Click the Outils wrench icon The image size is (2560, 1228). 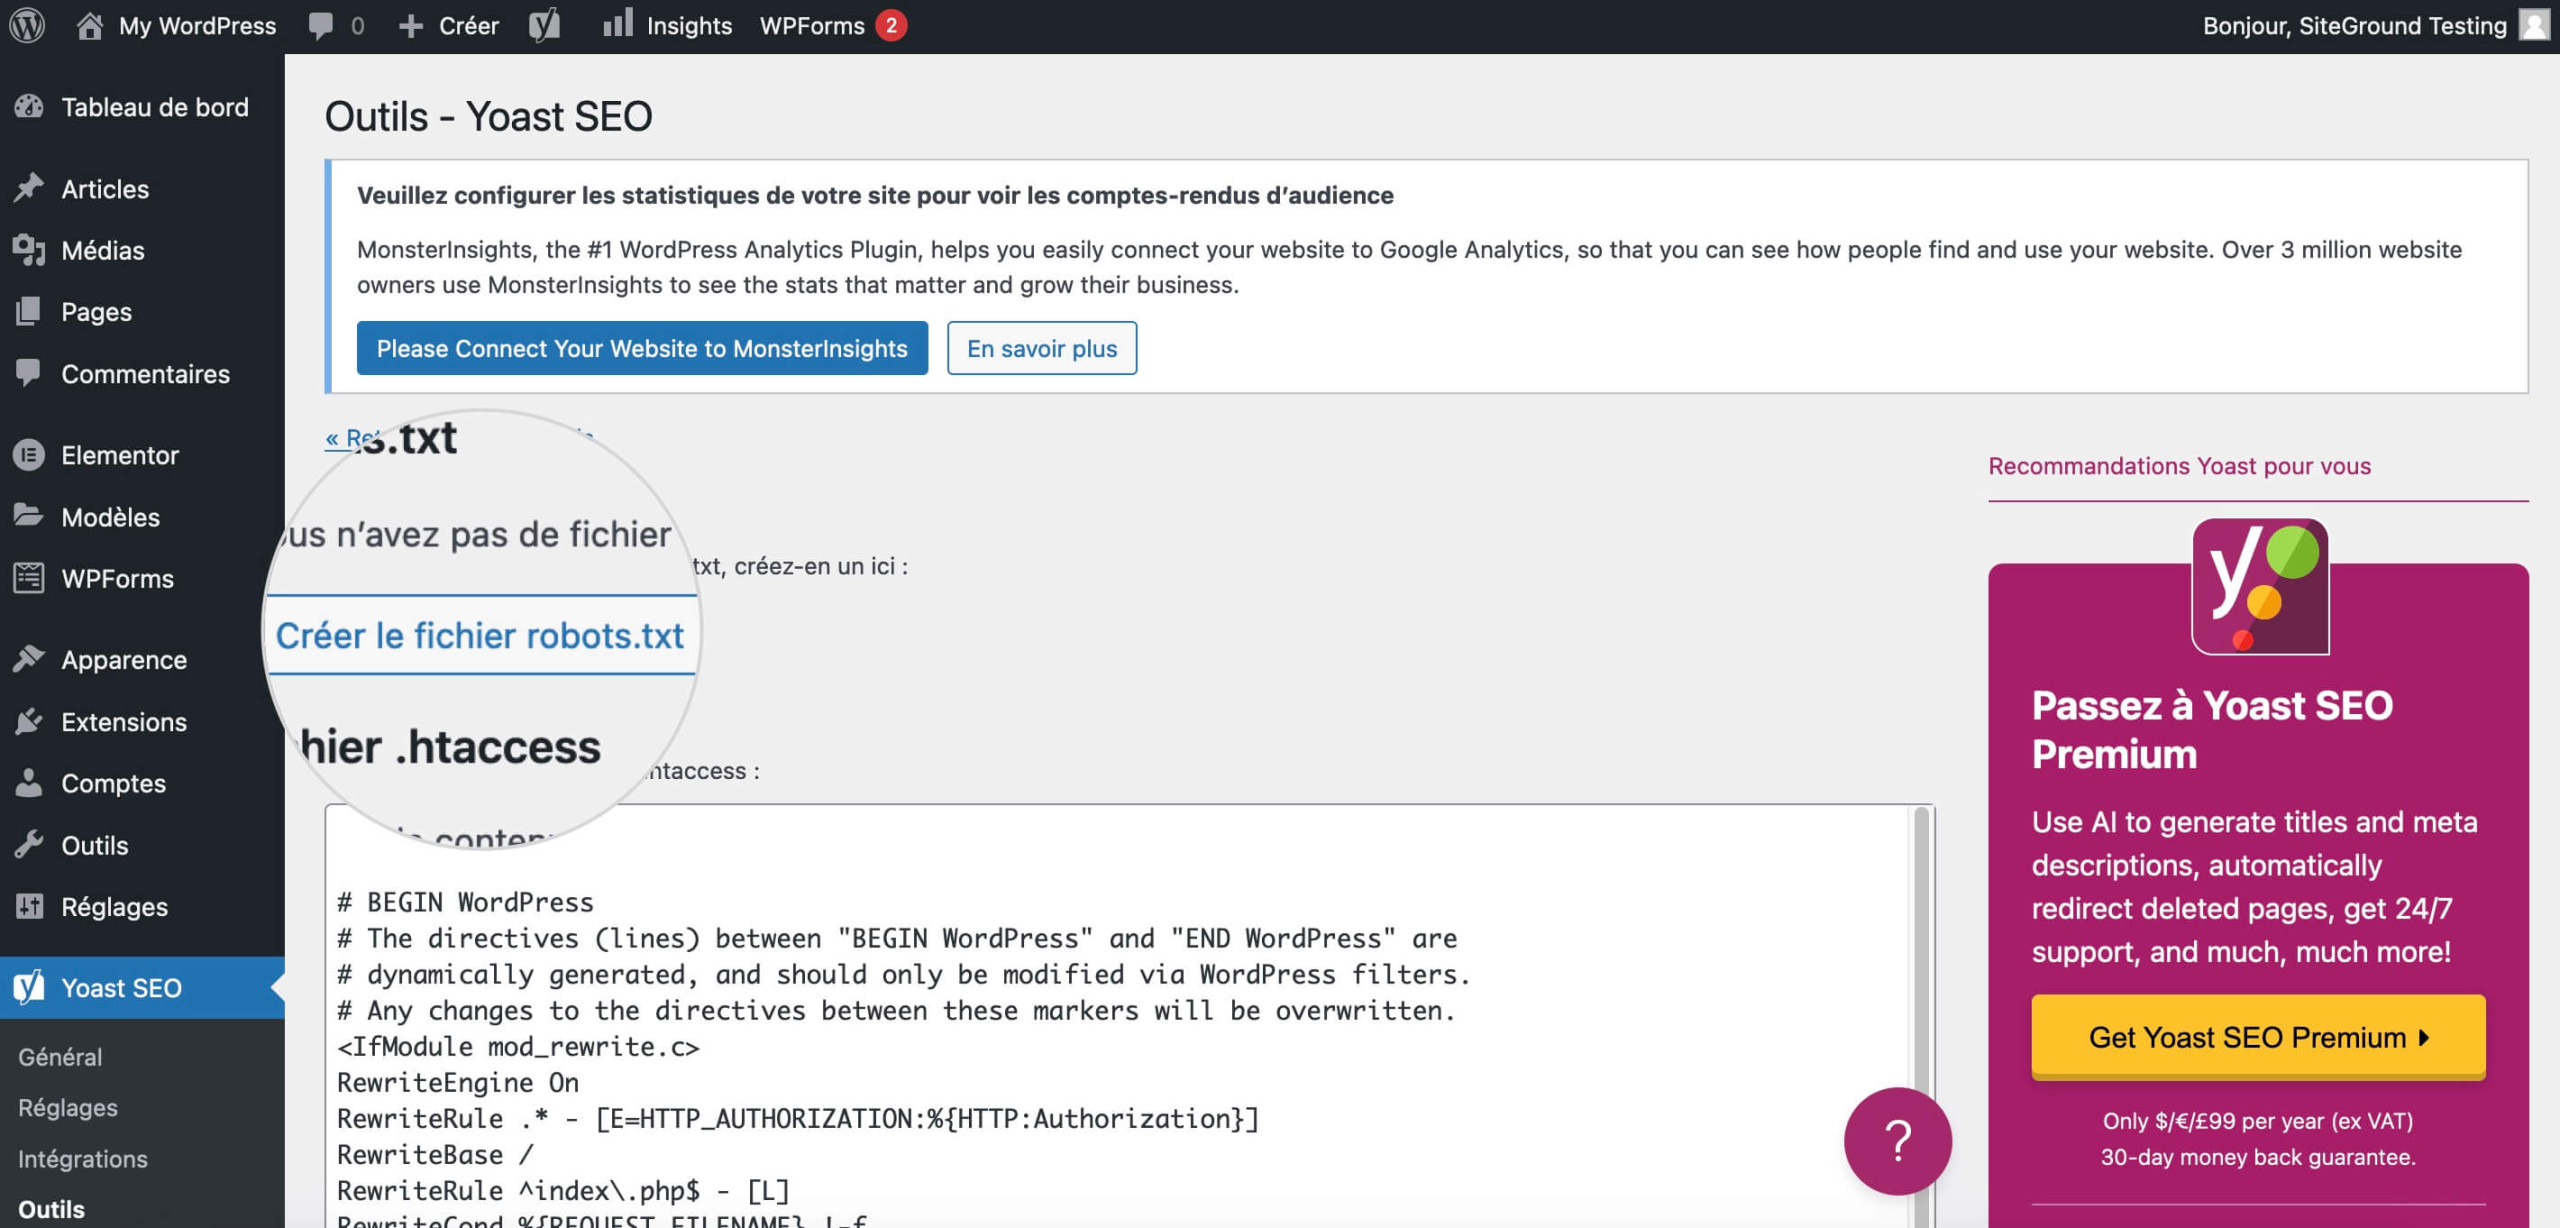tap(30, 845)
